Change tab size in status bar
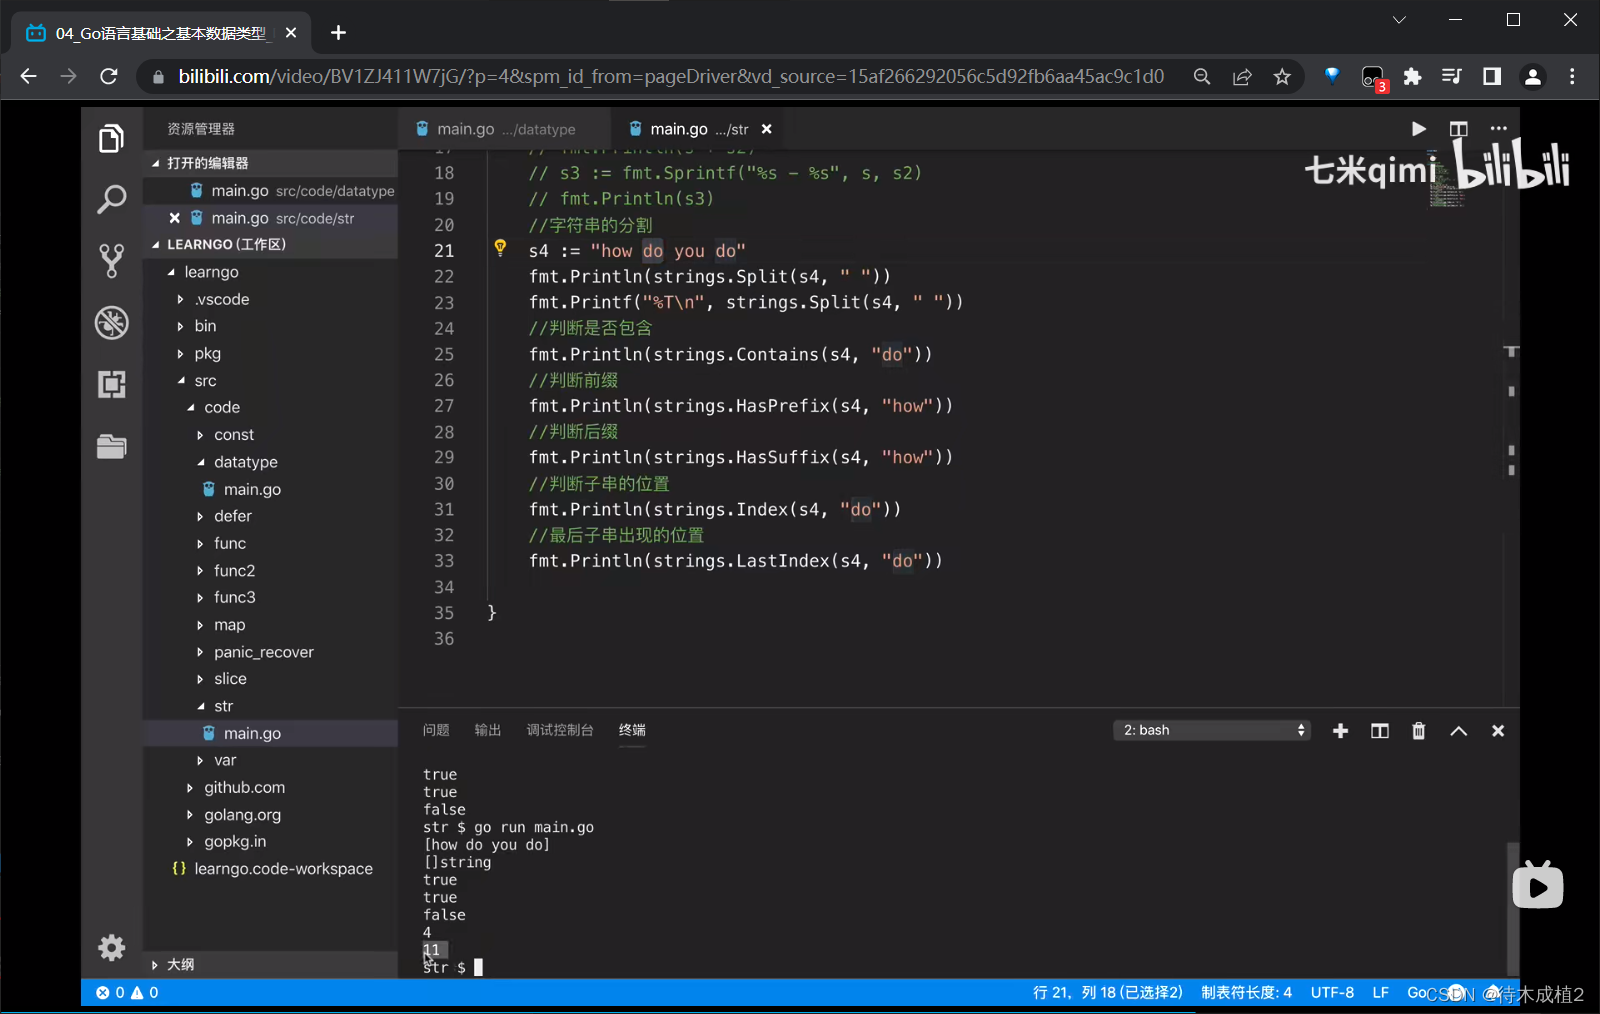Viewport: 1600px width, 1014px height. pyautogui.click(x=1246, y=992)
